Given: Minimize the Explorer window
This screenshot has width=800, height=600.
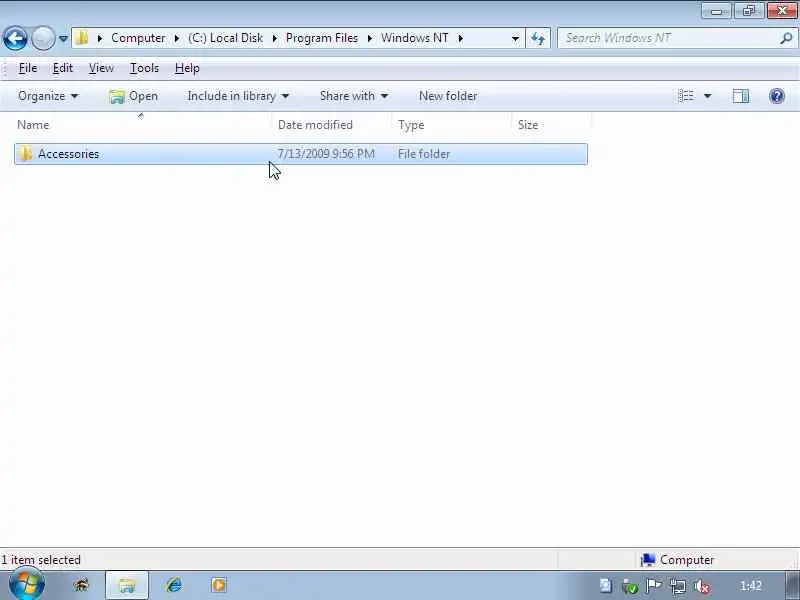Looking at the screenshot, I should coord(716,11).
